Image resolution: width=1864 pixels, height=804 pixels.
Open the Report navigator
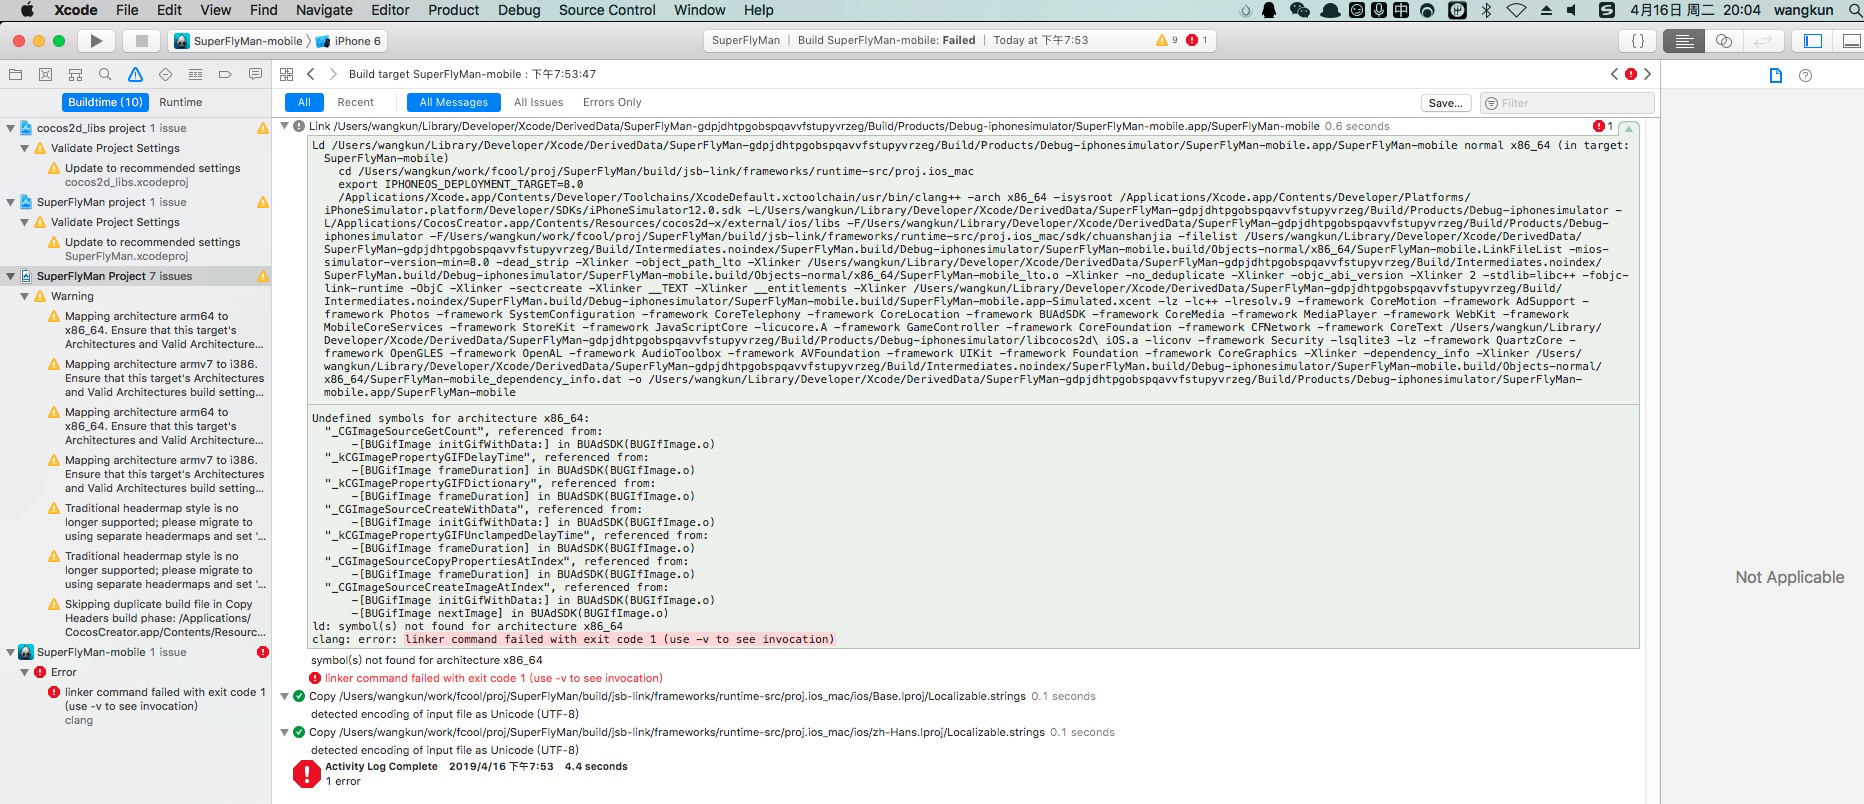click(x=255, y=74)
